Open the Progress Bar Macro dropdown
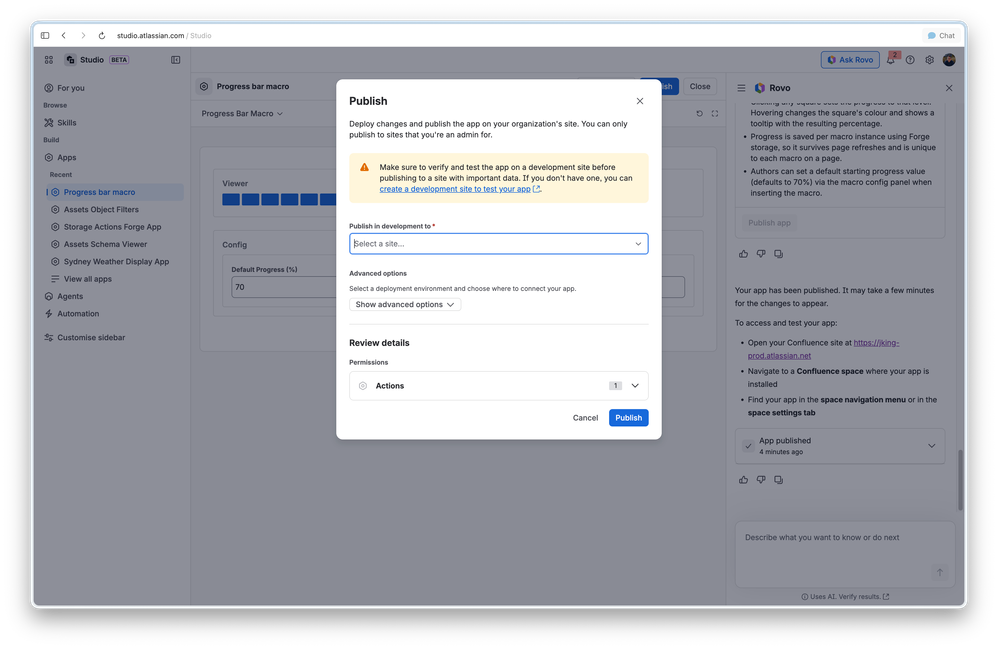Image resolution: width=998 pixels, height=649 pixels. pyautogui.click(x=242, y=114)
